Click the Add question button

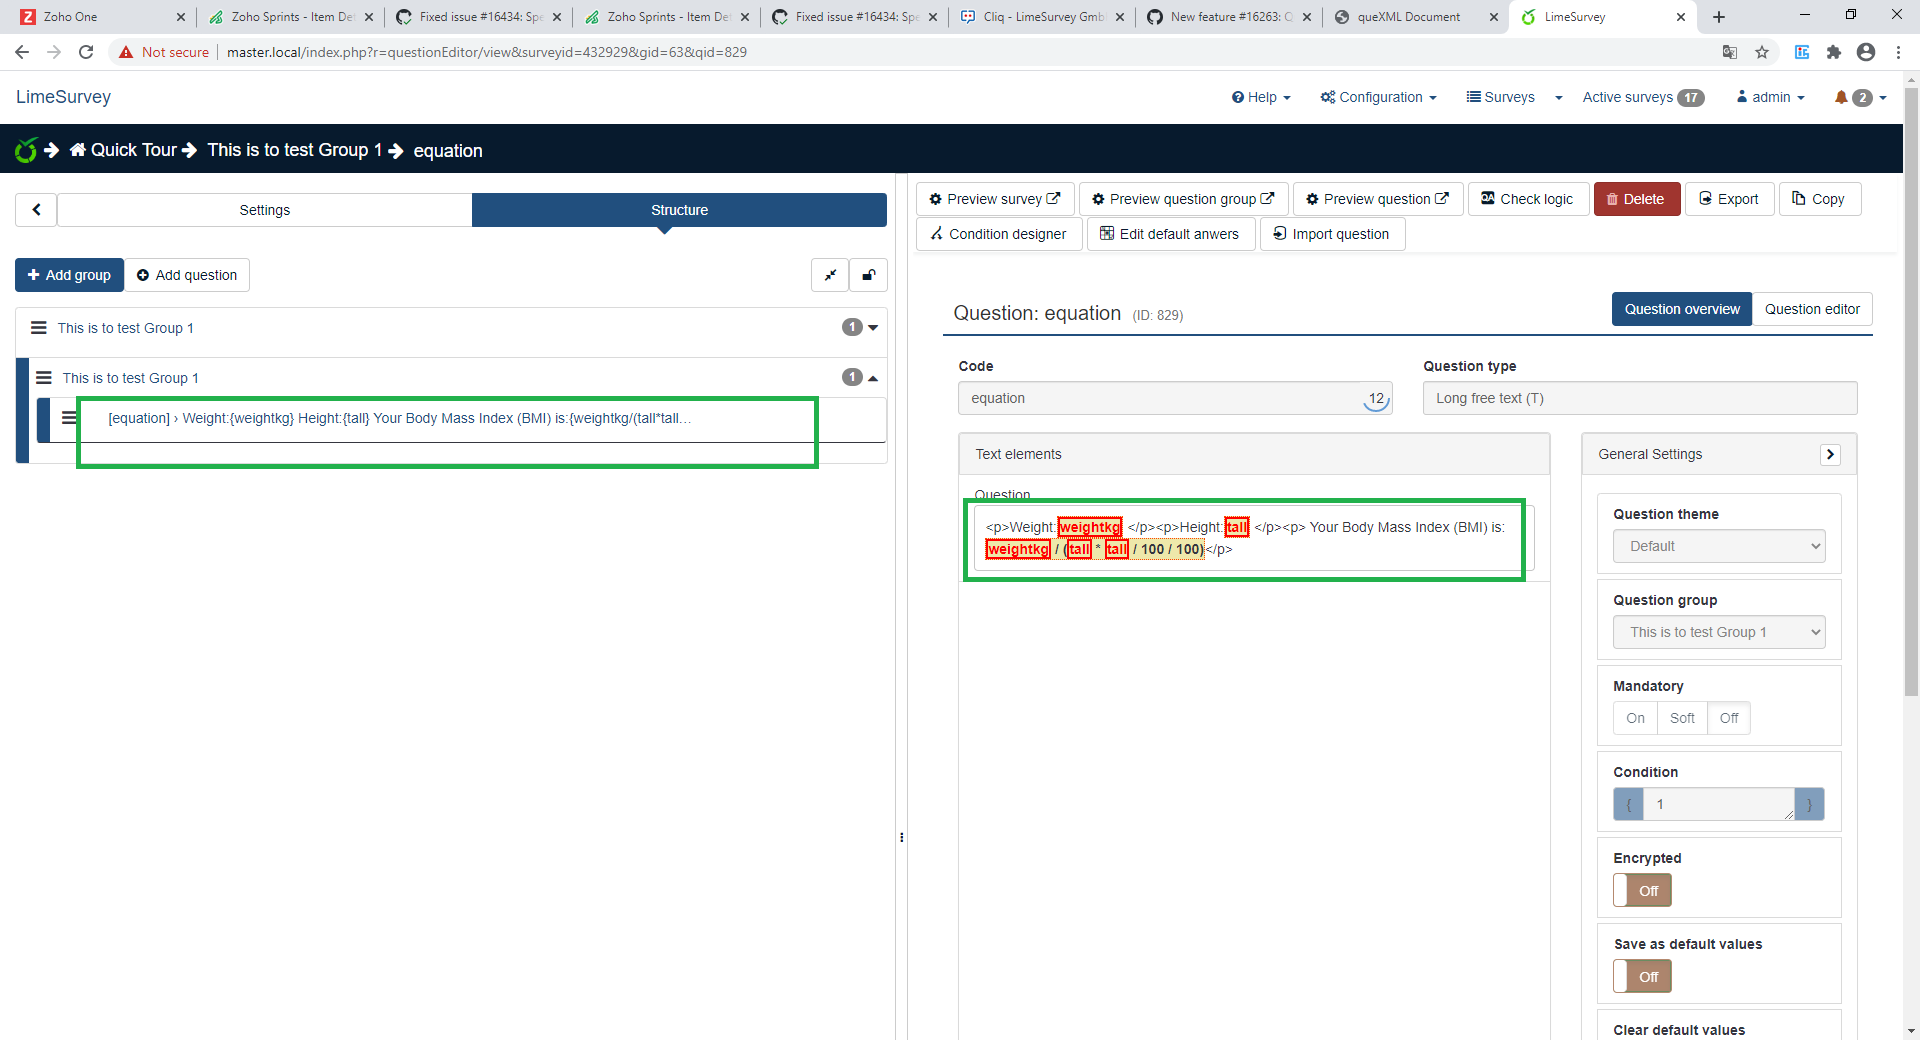(187, 275)
